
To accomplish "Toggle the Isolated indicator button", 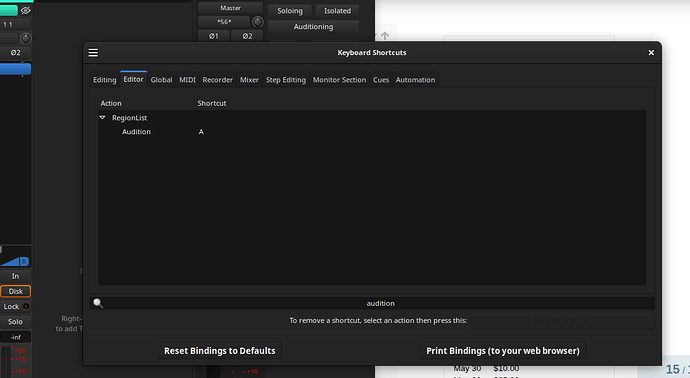I will [x=338, y=11].
